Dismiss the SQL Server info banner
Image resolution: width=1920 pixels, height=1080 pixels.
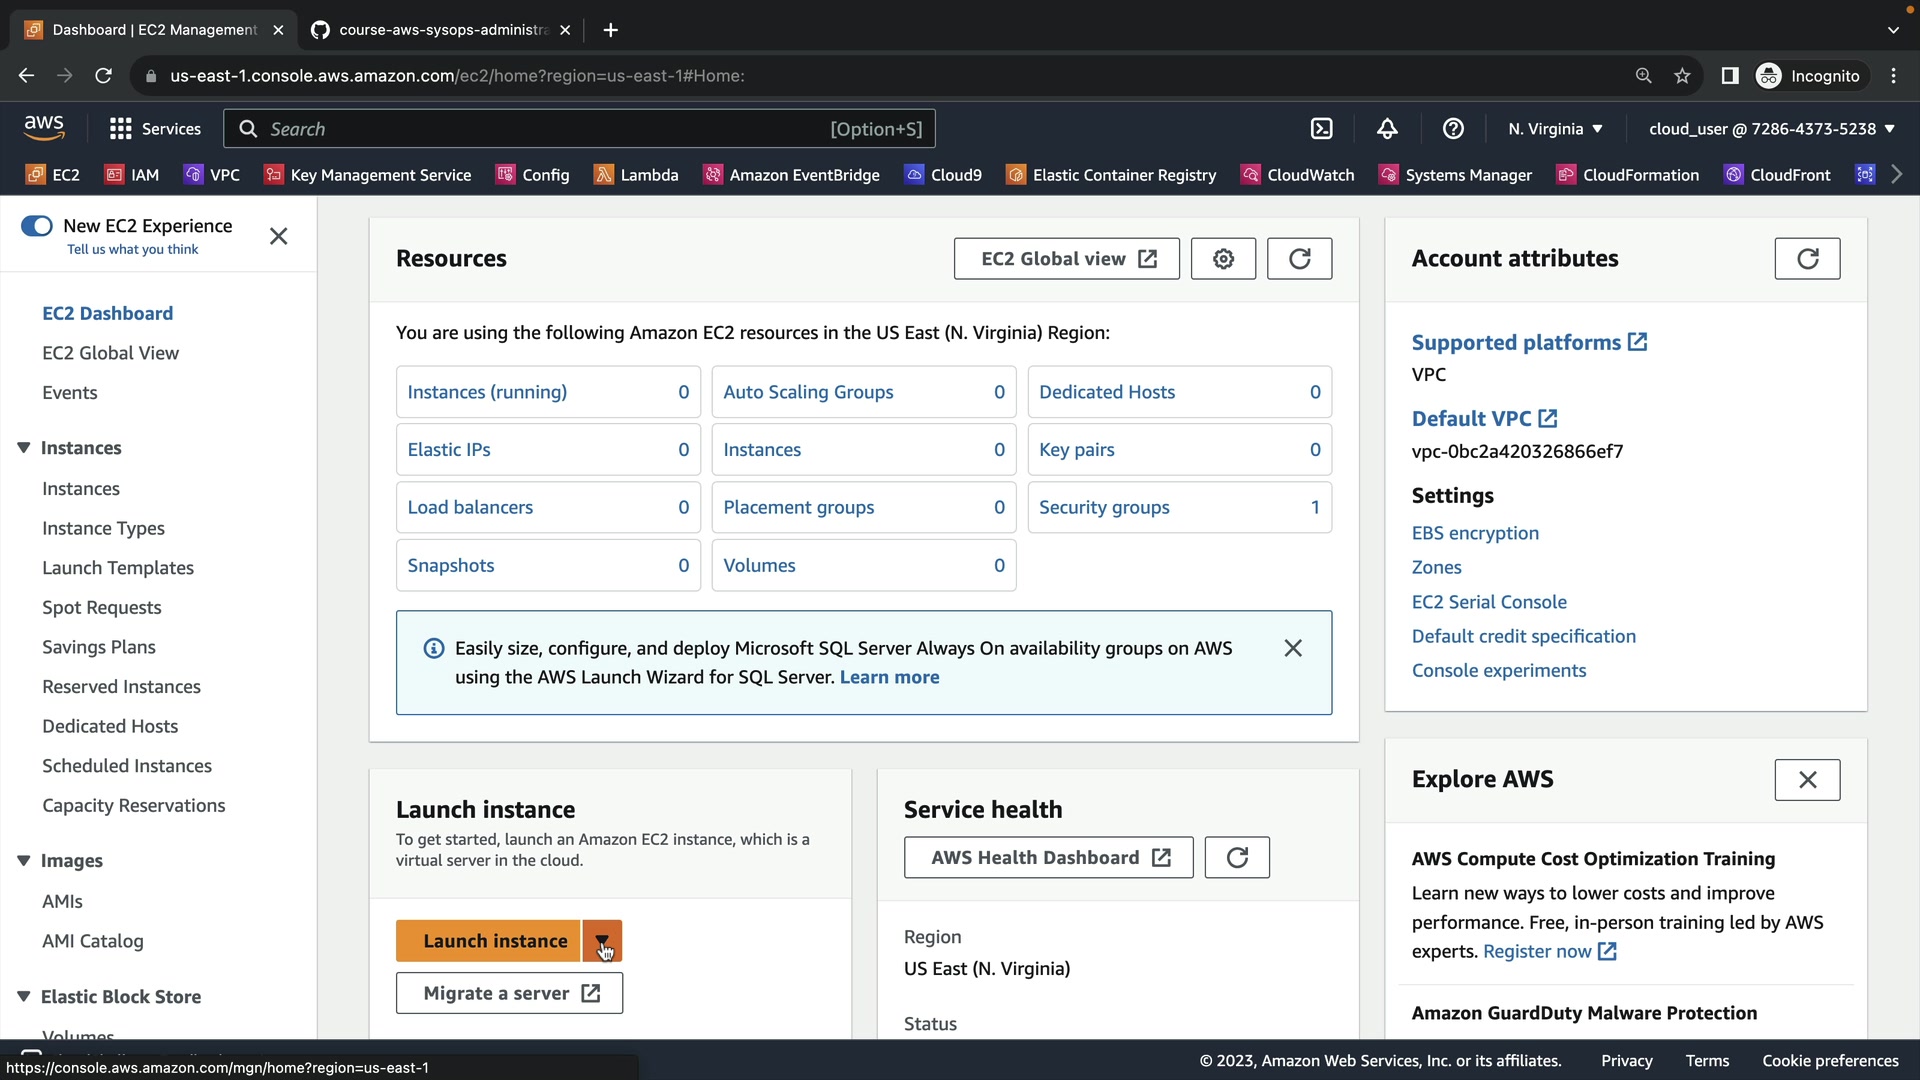pos(1293,648)
